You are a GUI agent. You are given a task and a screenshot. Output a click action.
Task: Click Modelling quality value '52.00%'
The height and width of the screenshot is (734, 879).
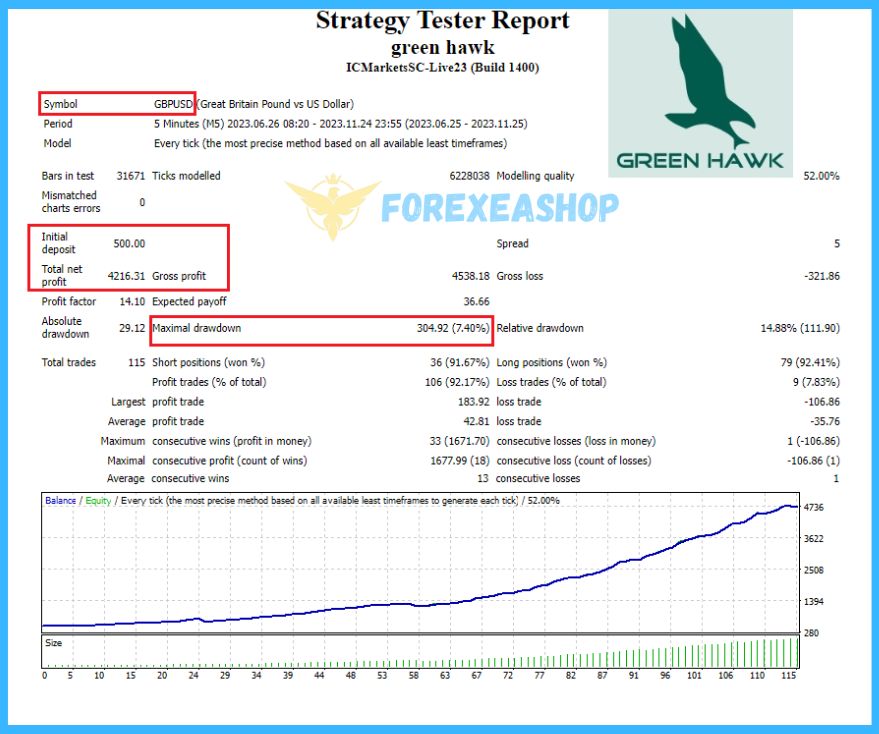tap(821, 176)
